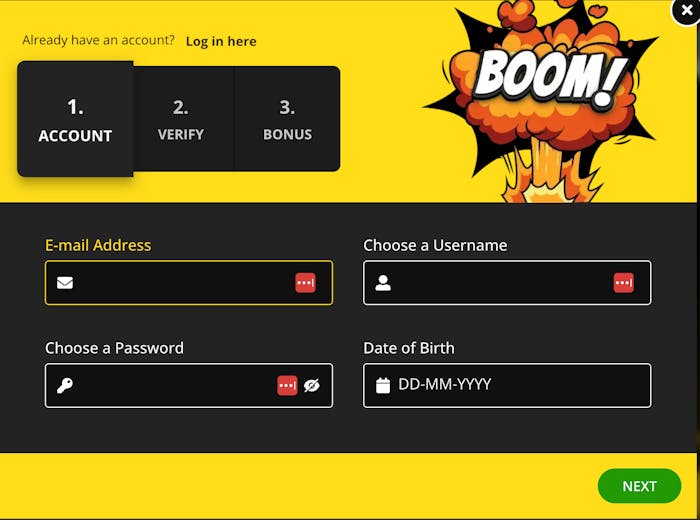Screen dimensions: 700x520
Task: Click the key icon in the password field
Action: (65, 385)
